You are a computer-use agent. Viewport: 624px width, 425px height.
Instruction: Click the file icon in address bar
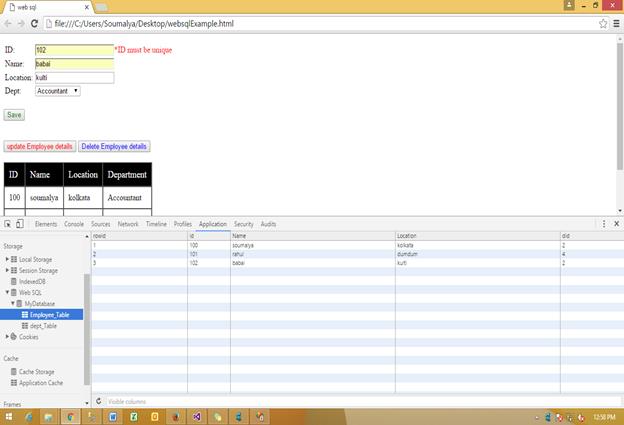click(49, 24)
